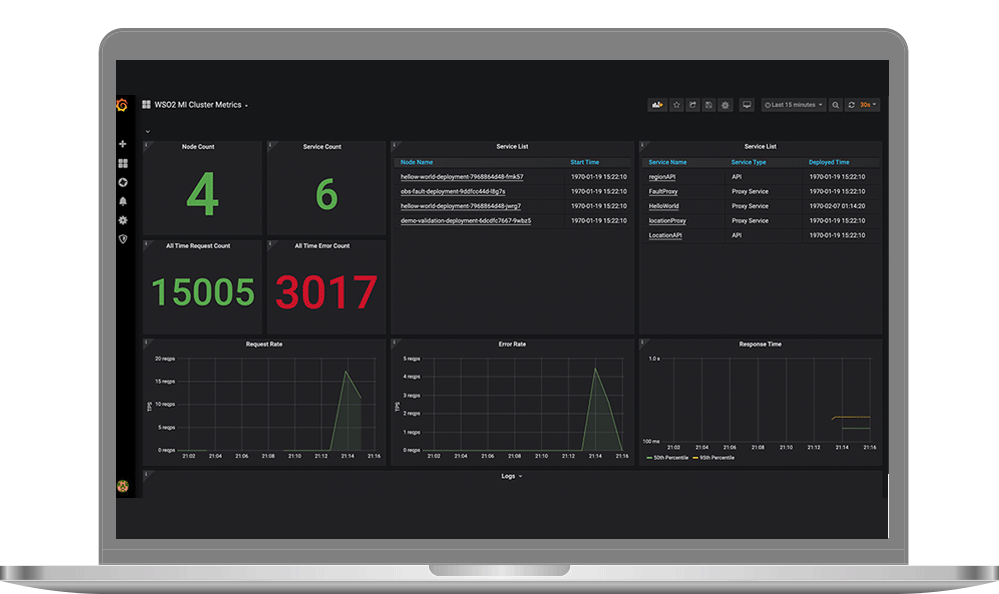This screenshot has height=594, width=999.
Task: Collapse the row chevron above Node Count
Action: pos(148,131)
